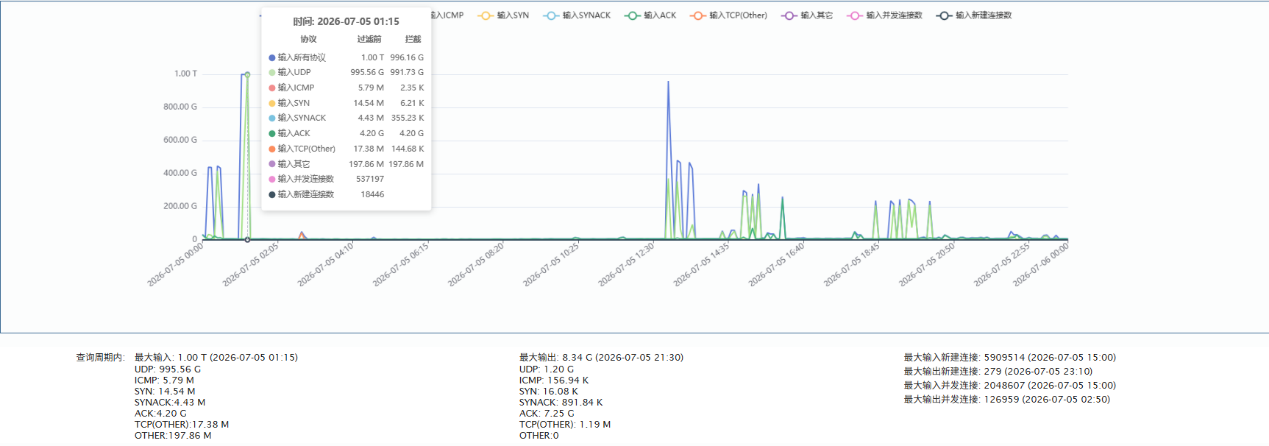
Task: Click the 过滤前 column header in the tooltip
Action: point(370,39)
